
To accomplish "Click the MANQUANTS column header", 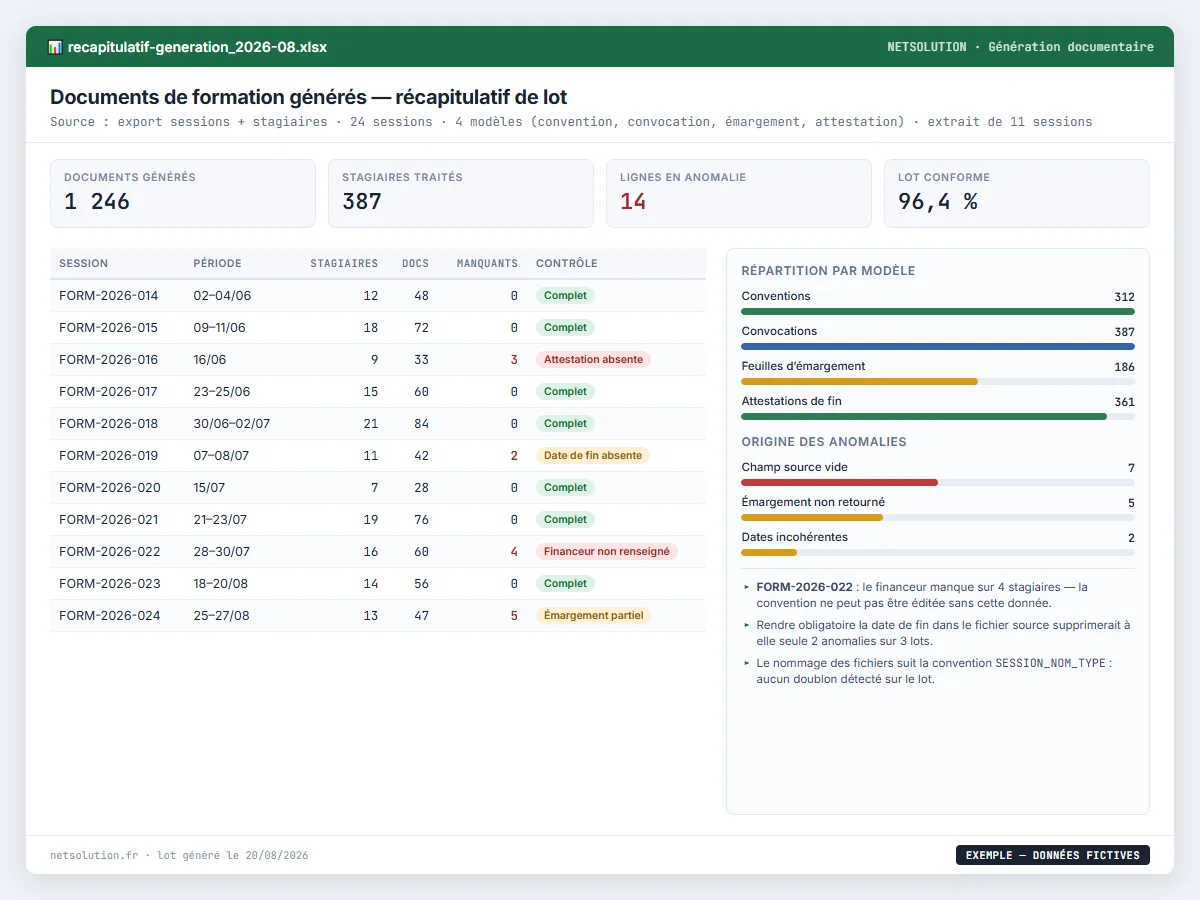I will pos(487,264).
